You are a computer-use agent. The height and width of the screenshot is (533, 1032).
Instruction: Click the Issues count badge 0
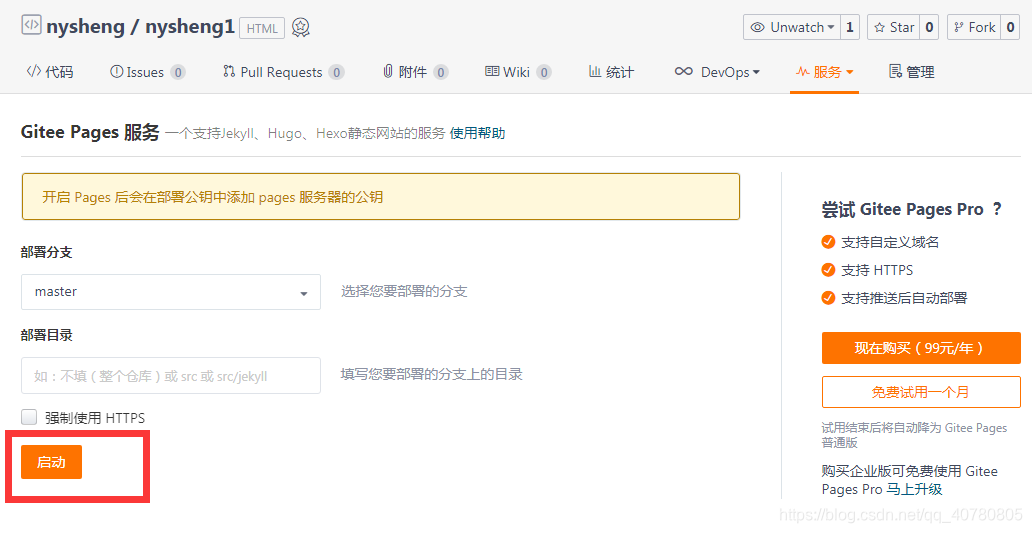pos(178,72)
